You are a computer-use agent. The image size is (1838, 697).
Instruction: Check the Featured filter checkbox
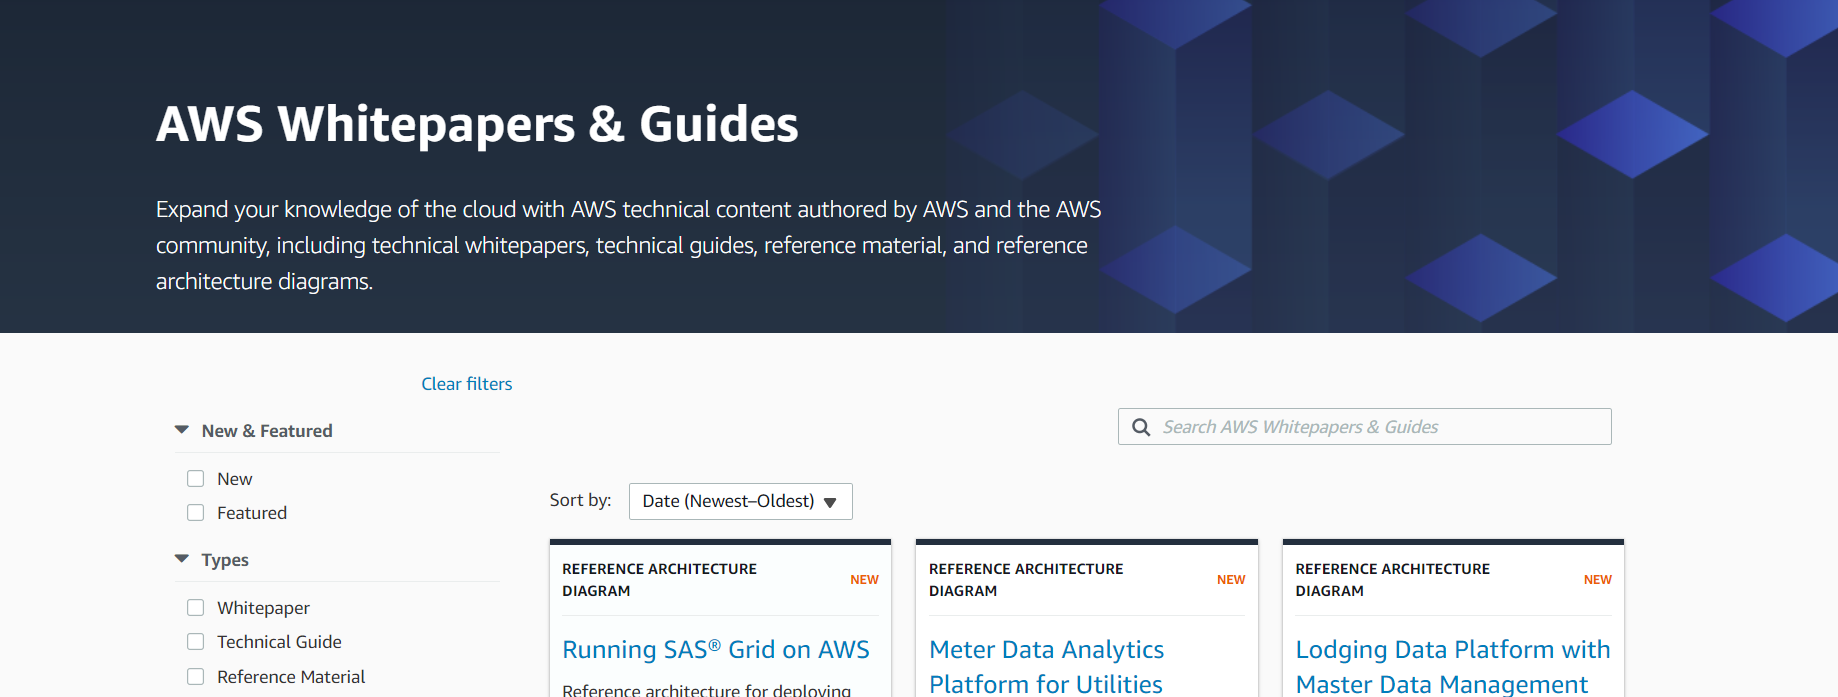196,513
